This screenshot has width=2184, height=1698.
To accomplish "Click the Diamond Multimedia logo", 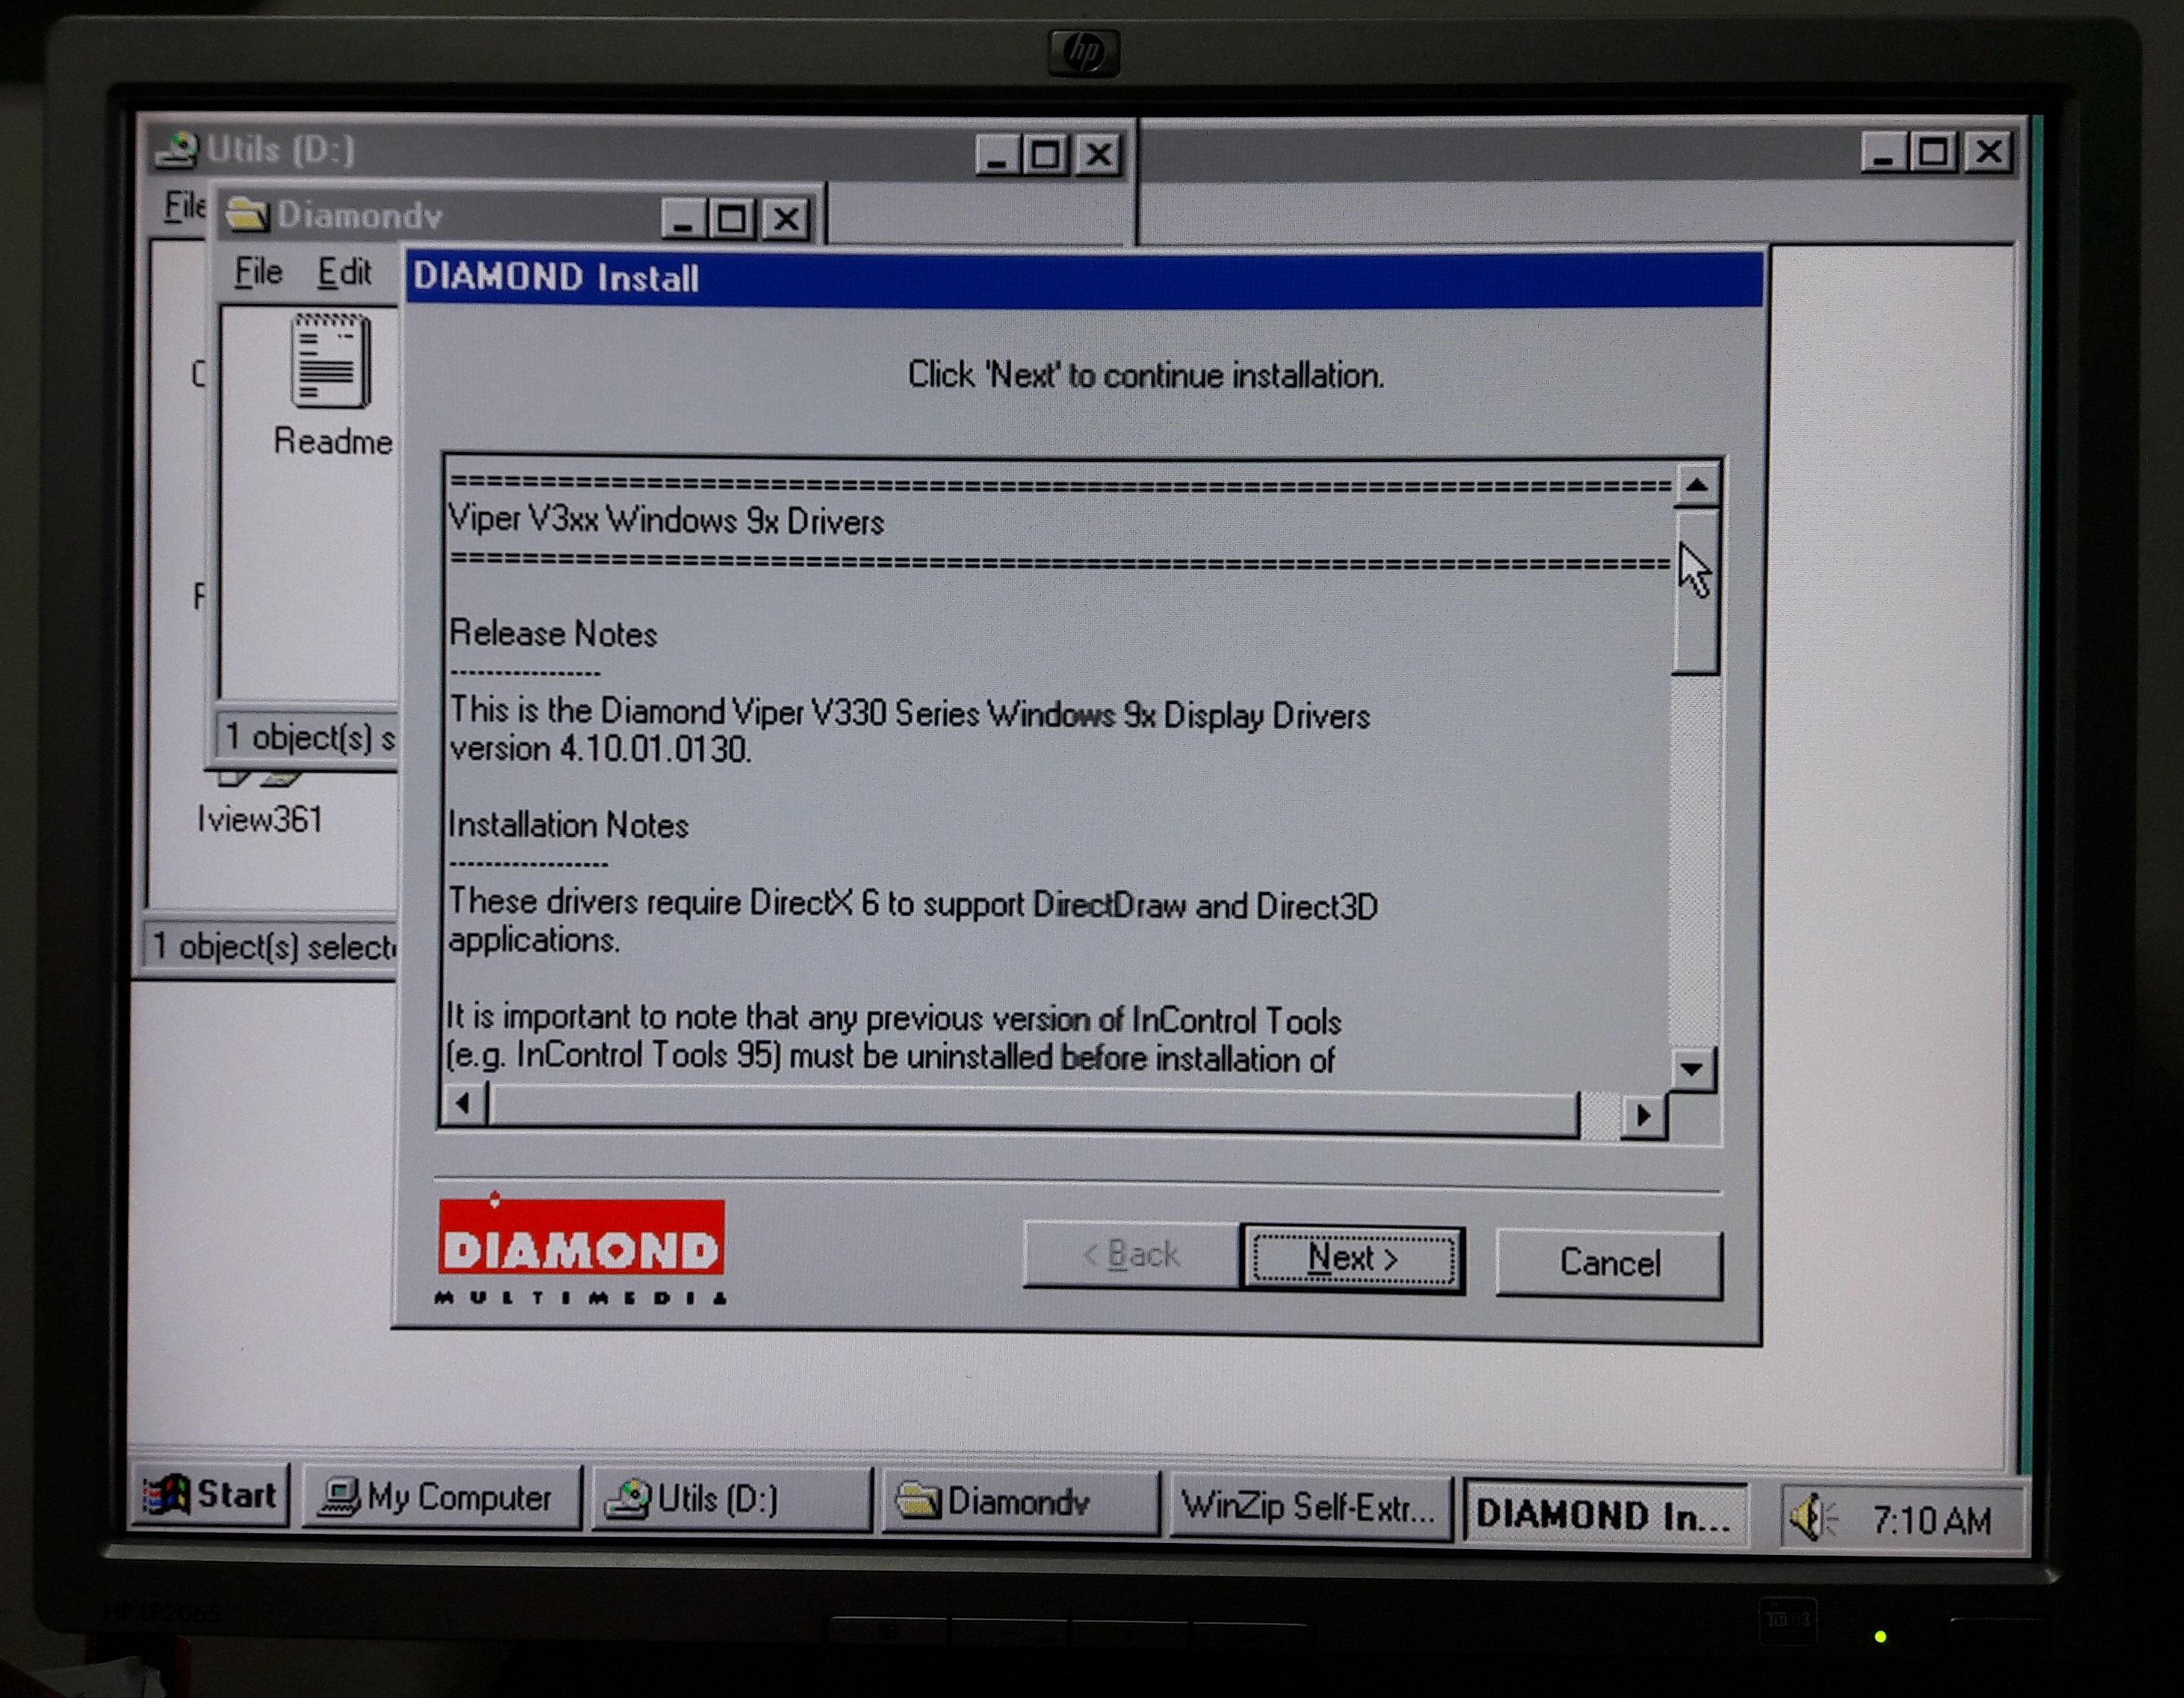I will coord(581,1250).
